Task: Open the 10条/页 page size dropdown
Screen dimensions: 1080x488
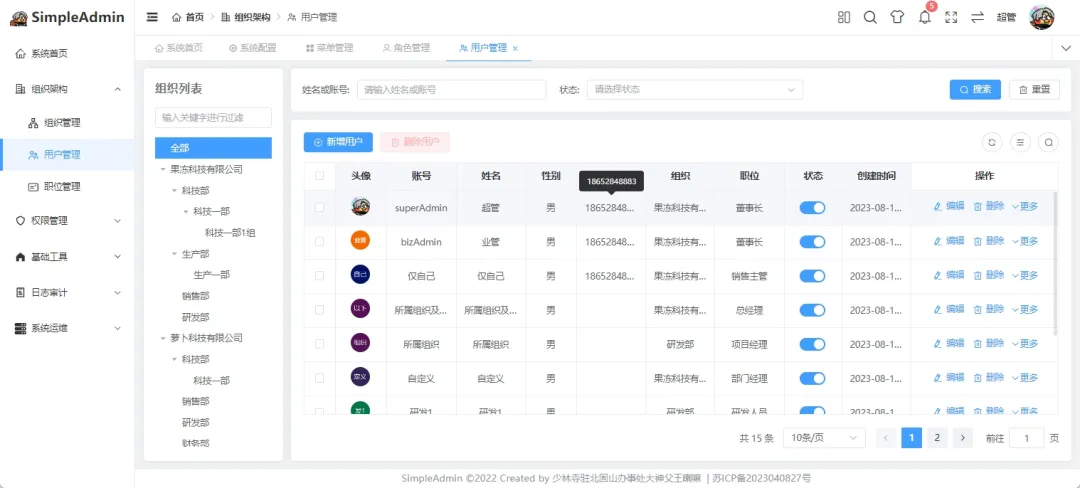Action: [x=825, y=438]
